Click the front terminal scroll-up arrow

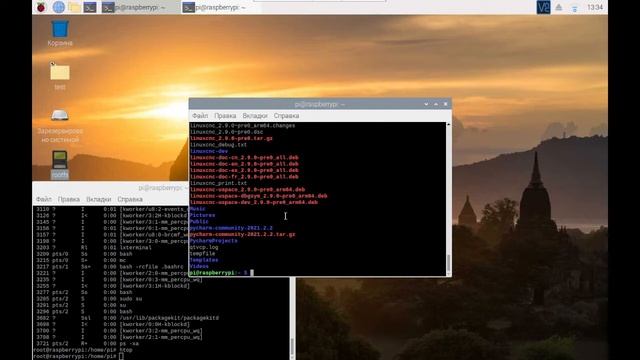click(x=449, y=124)
